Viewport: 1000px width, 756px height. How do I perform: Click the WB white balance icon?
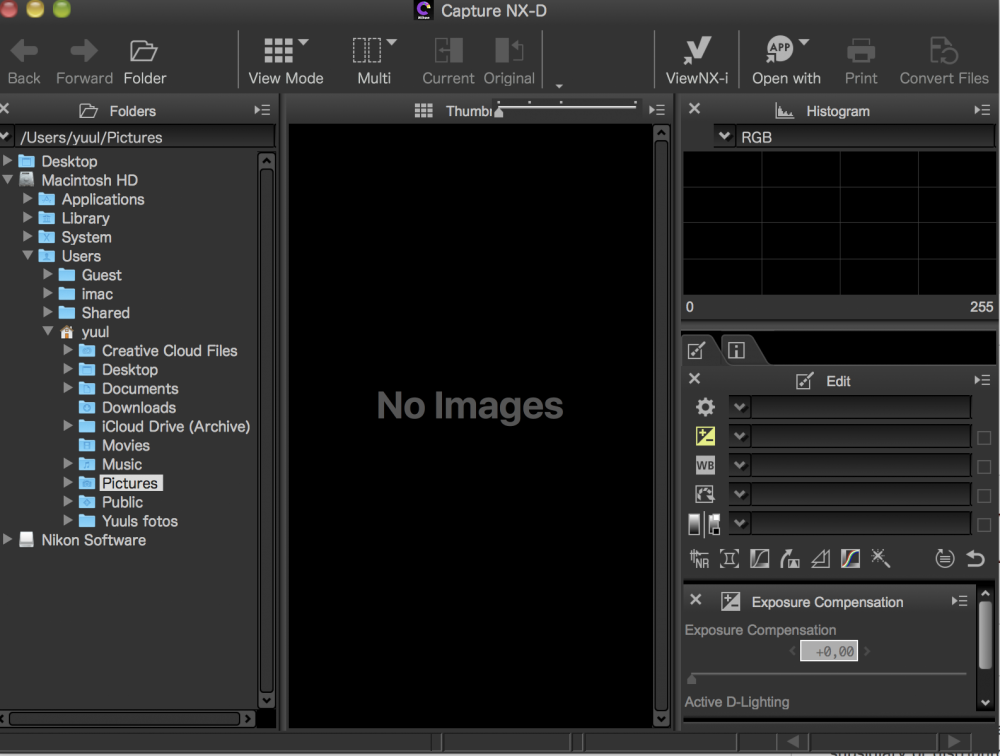(705, 465)
